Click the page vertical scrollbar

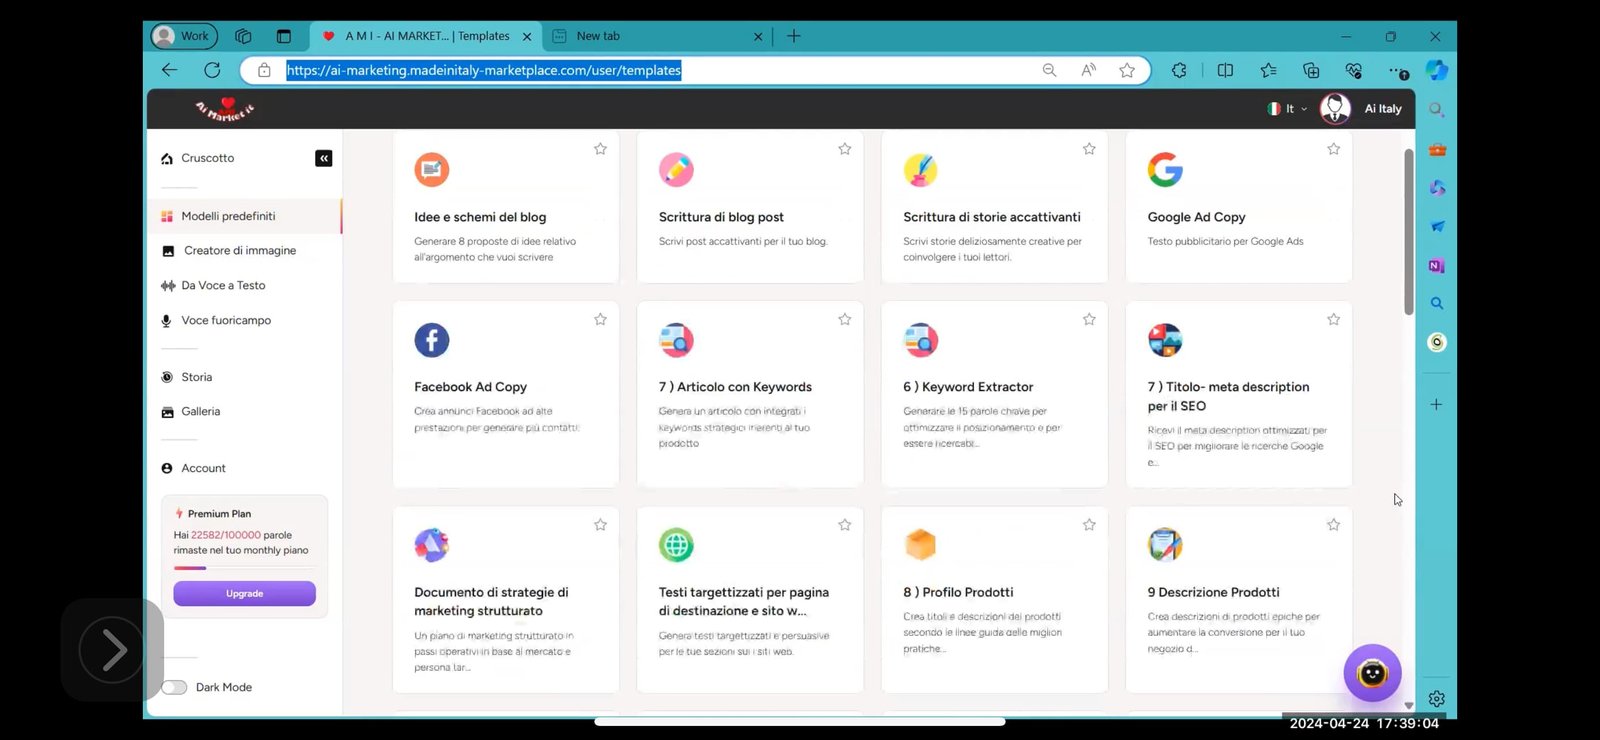coord(1408,232)
